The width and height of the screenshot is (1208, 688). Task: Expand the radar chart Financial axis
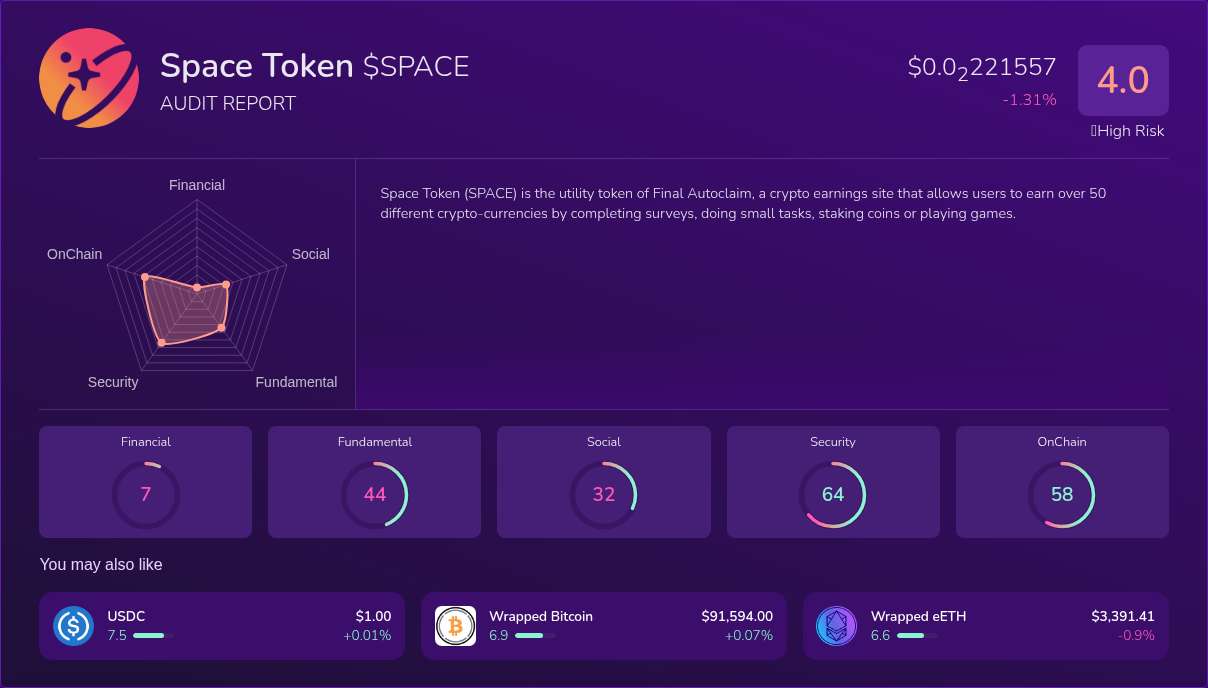(x=196, y=185)
